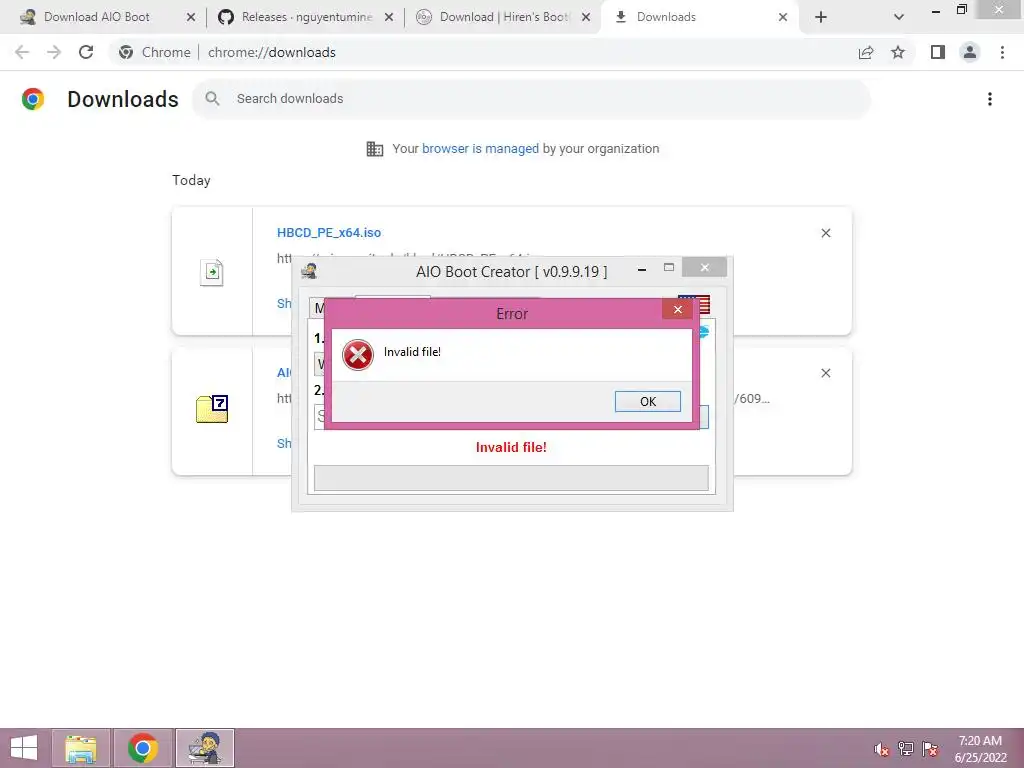This screenshot has width=1024, height=768.
Task: Click the 7-Zip archive file icon
Action: (x=212, y=409)
